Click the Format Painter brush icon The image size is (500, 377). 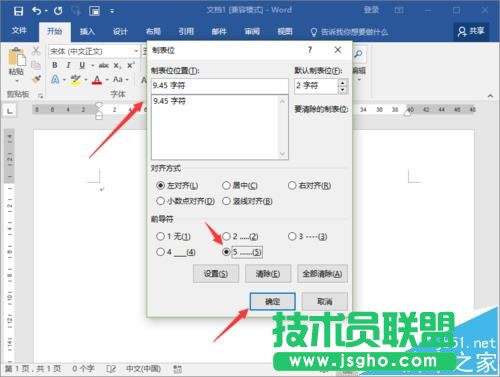tap(36, 79)
